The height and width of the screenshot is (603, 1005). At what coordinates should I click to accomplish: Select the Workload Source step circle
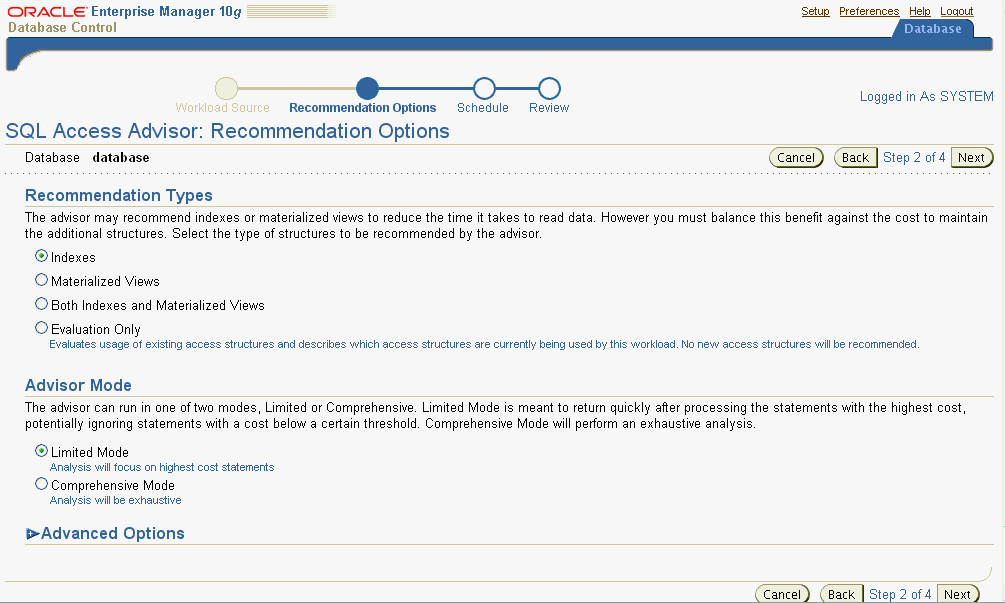[x=226, y=88]
